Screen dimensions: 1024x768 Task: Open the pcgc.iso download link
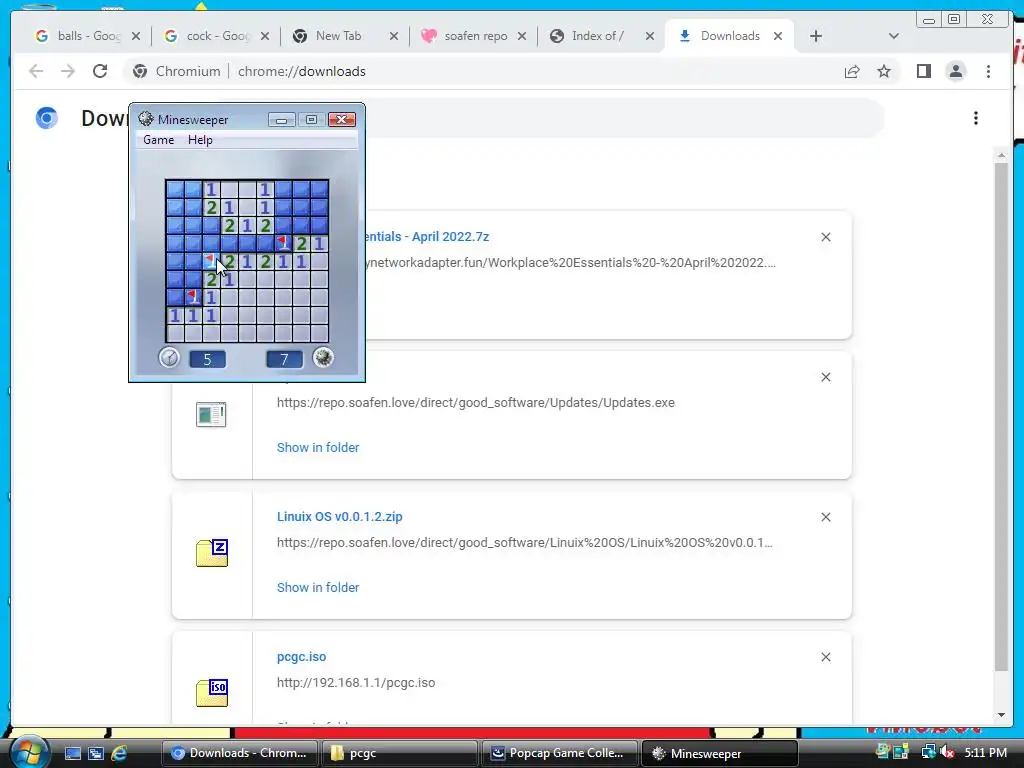coord(301,657)
